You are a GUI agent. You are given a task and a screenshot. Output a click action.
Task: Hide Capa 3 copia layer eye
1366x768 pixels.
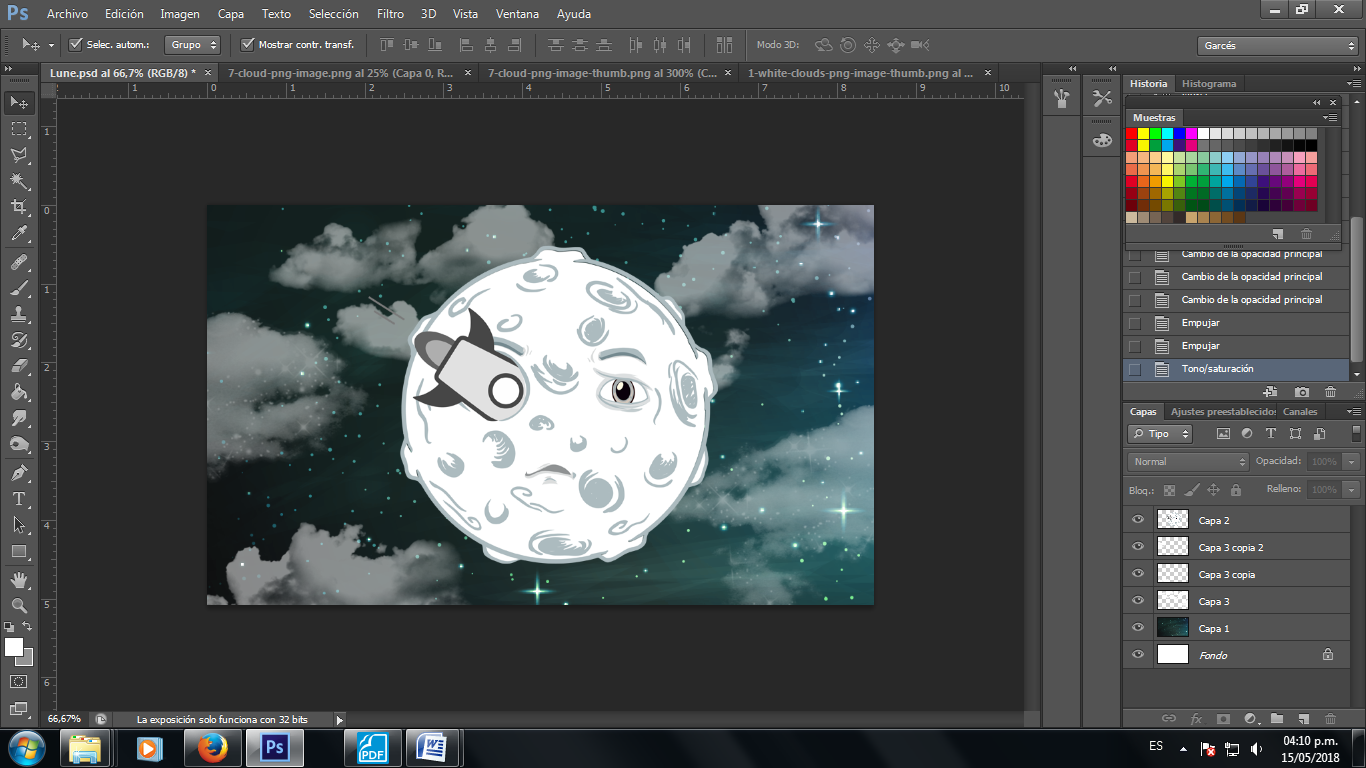(x=1137, y=574)
